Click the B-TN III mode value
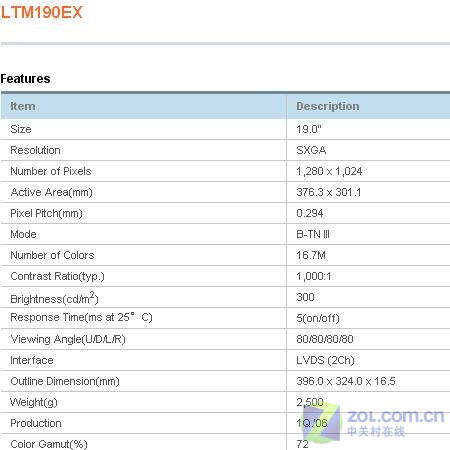This screenshot has width=450, height=450. 313,234
